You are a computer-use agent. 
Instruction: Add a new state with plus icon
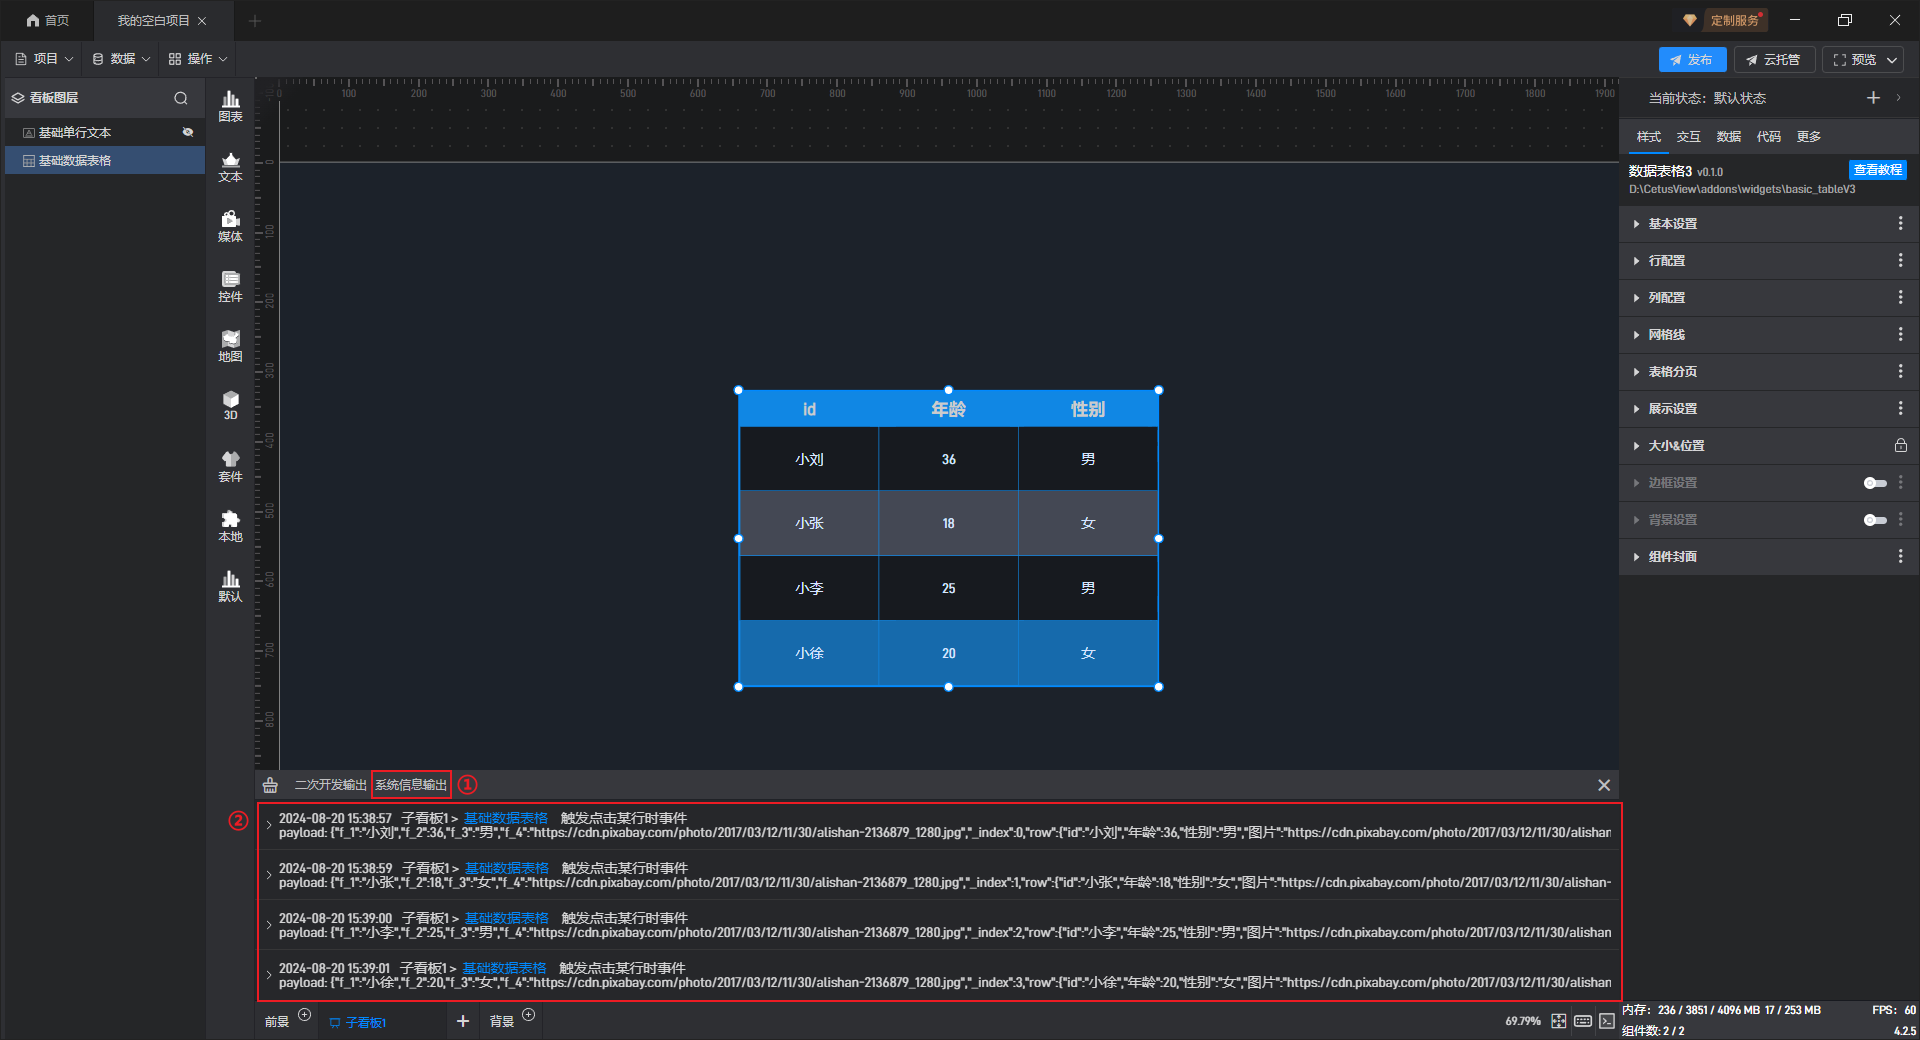(1873, 98)
